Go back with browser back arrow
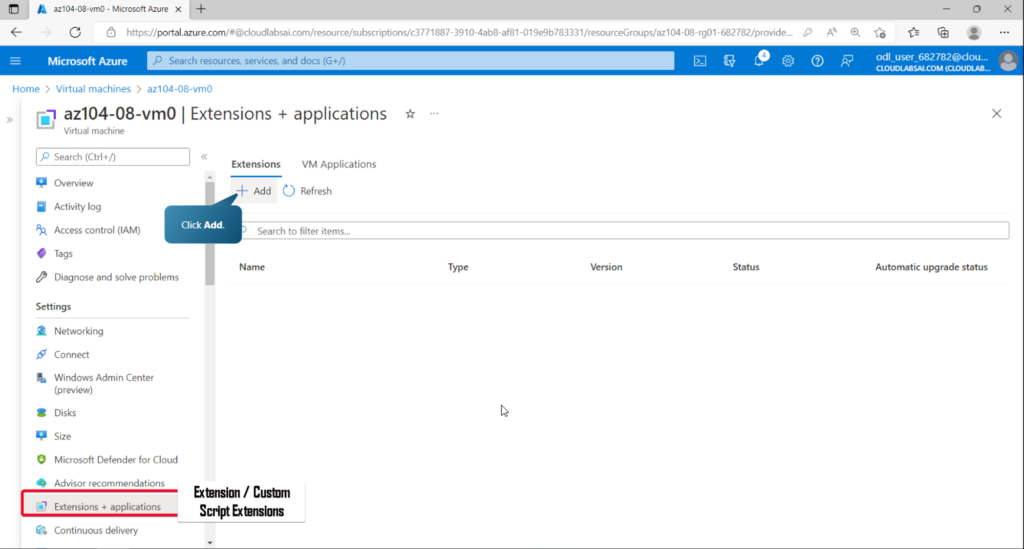 tap(16, 32)
